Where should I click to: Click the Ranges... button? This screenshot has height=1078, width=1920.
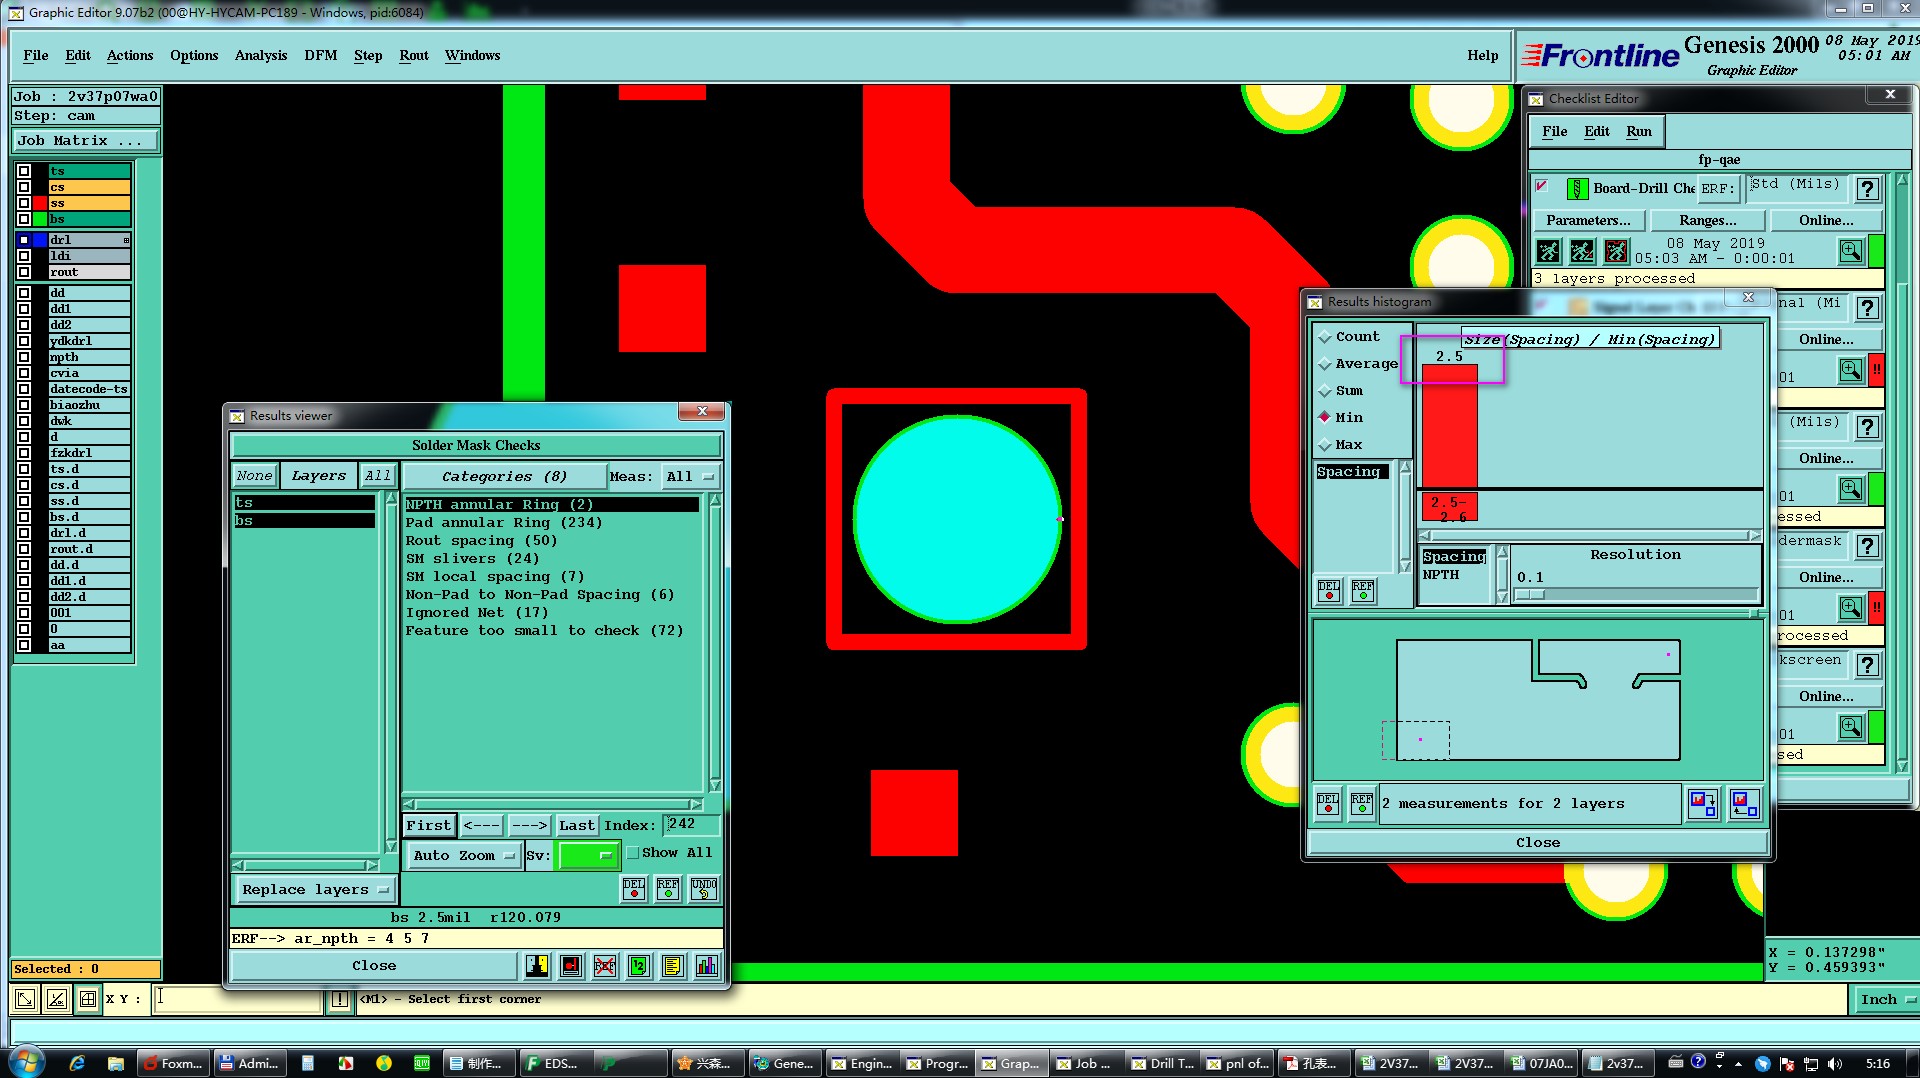click(1707, 220)
